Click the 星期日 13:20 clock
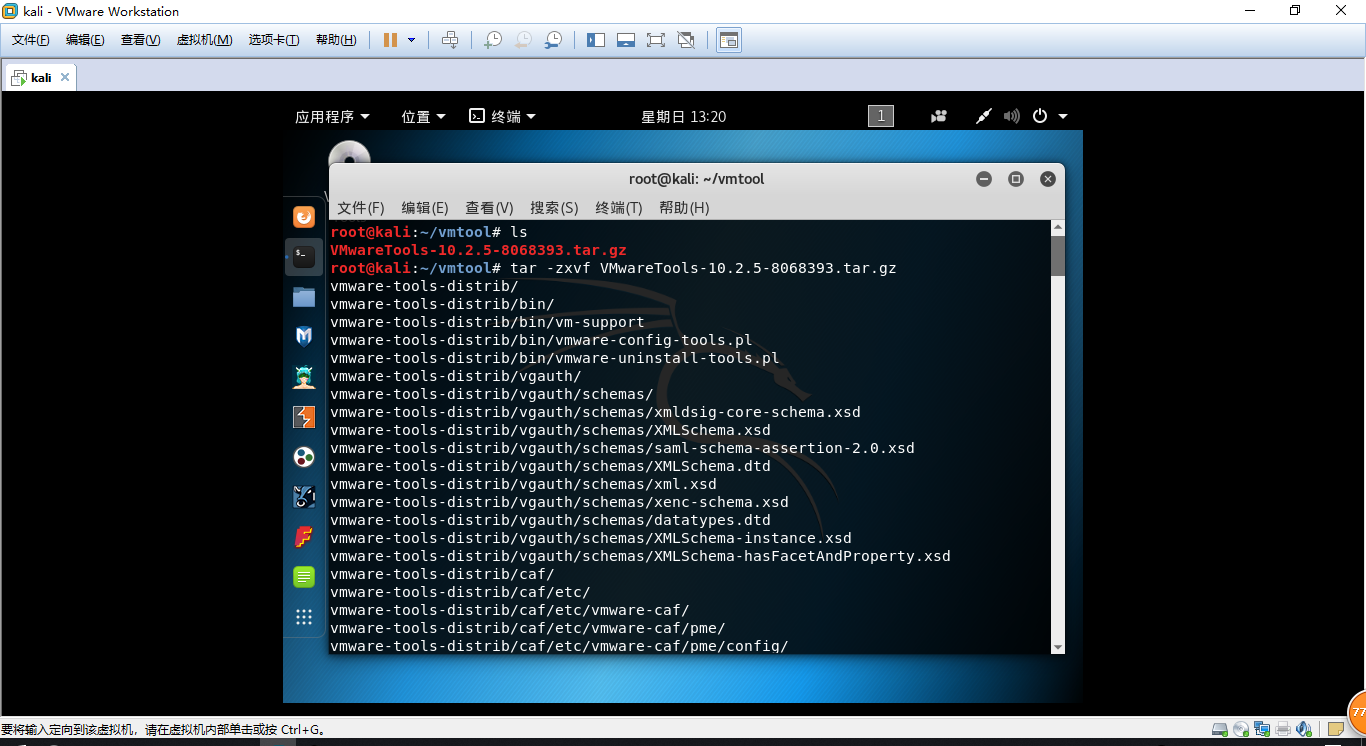Viewport: 1366px width, 746px height. pos(684,117)
